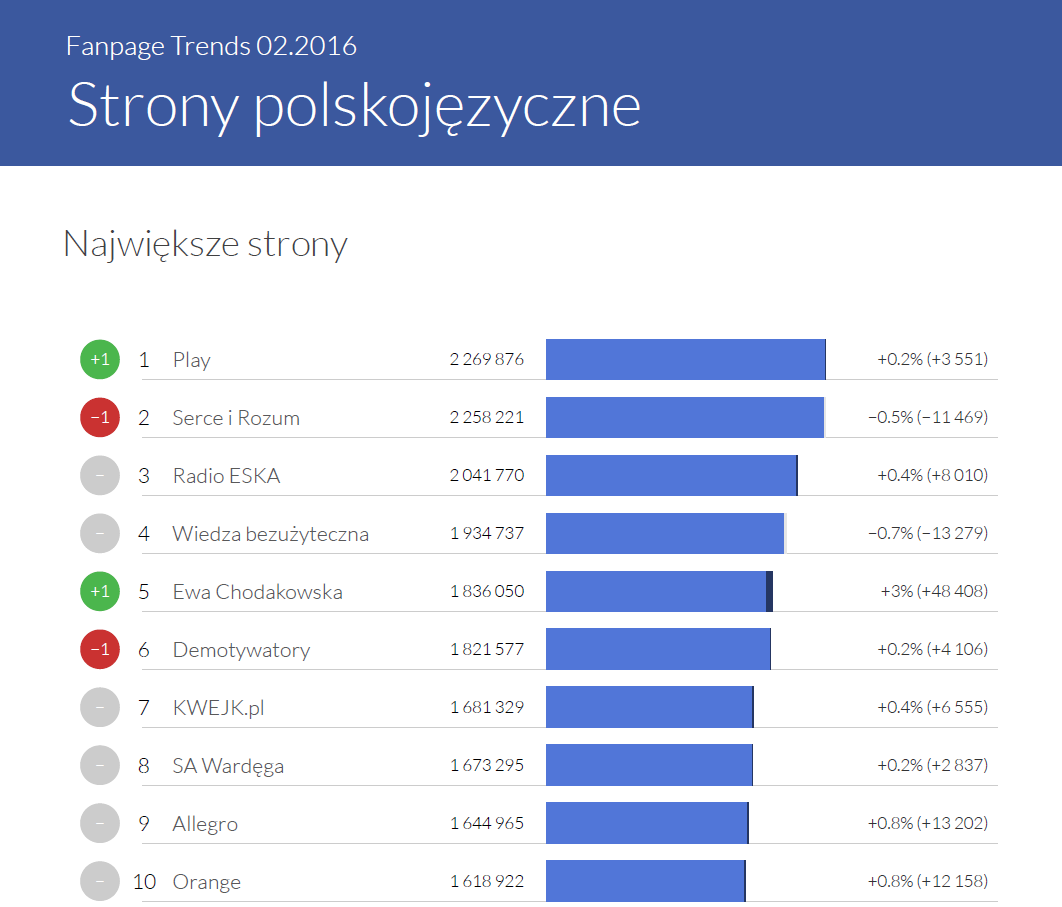Viewport: 1062px width, 907px height.
Task: Open the Serce i Rozum page
Action: [236, 418]
